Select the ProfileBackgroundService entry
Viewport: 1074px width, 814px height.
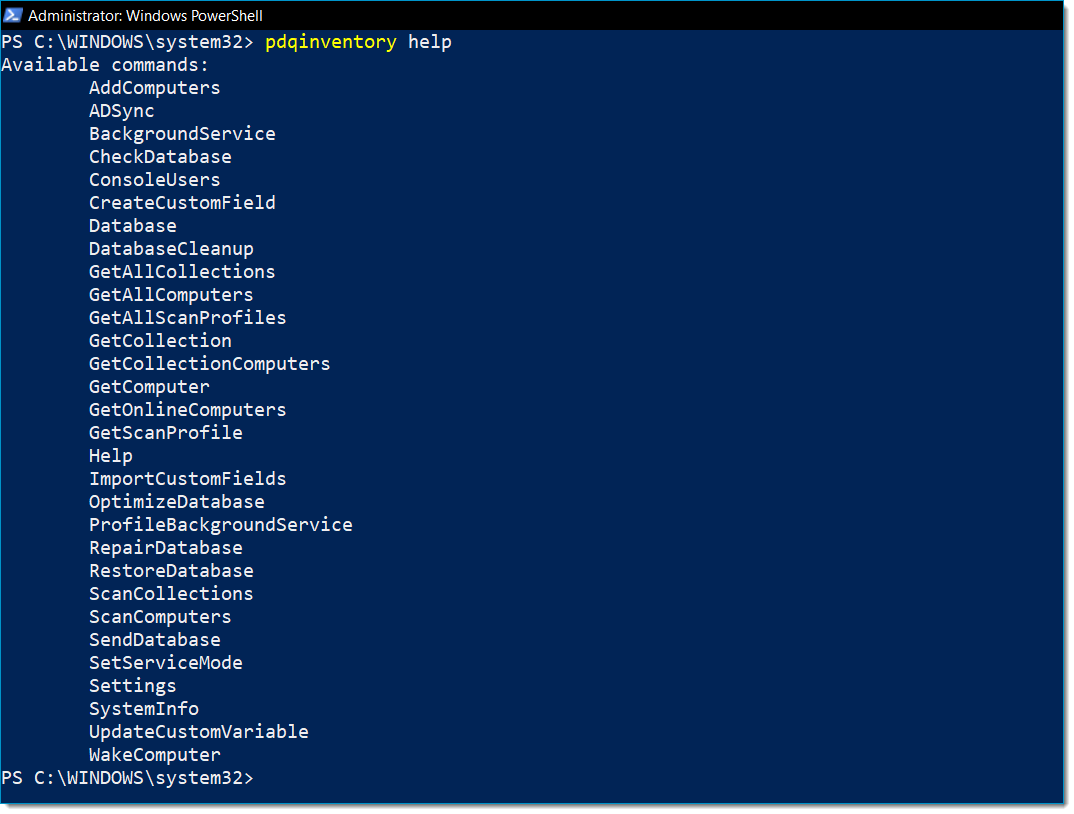coord(220,525)
